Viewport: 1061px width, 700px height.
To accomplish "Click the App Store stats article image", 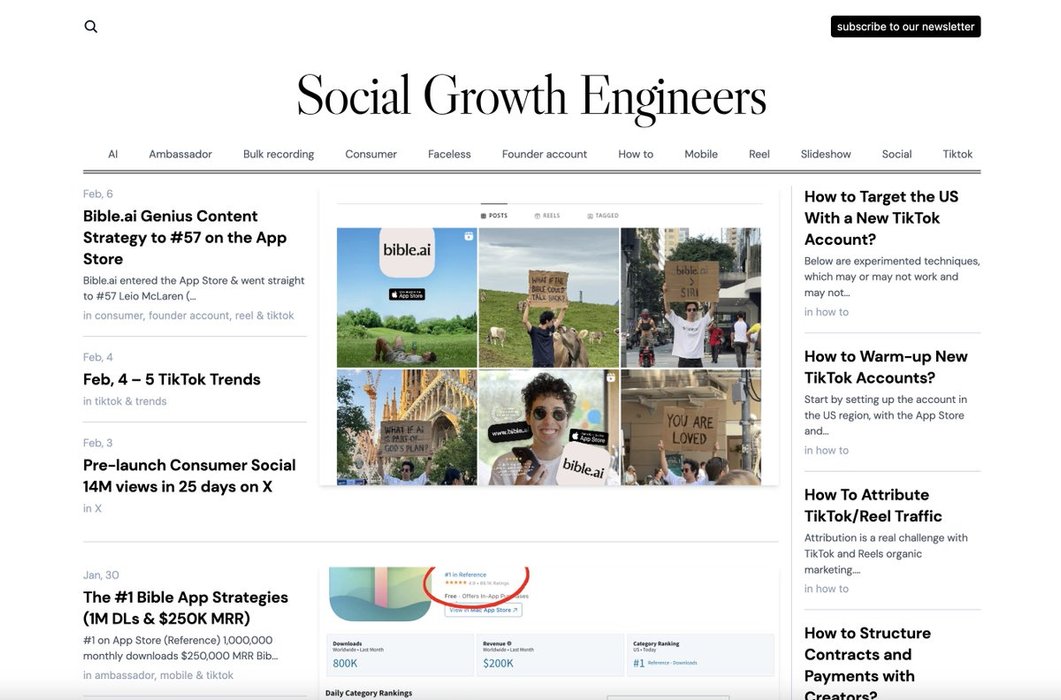I will coord(548,632).
